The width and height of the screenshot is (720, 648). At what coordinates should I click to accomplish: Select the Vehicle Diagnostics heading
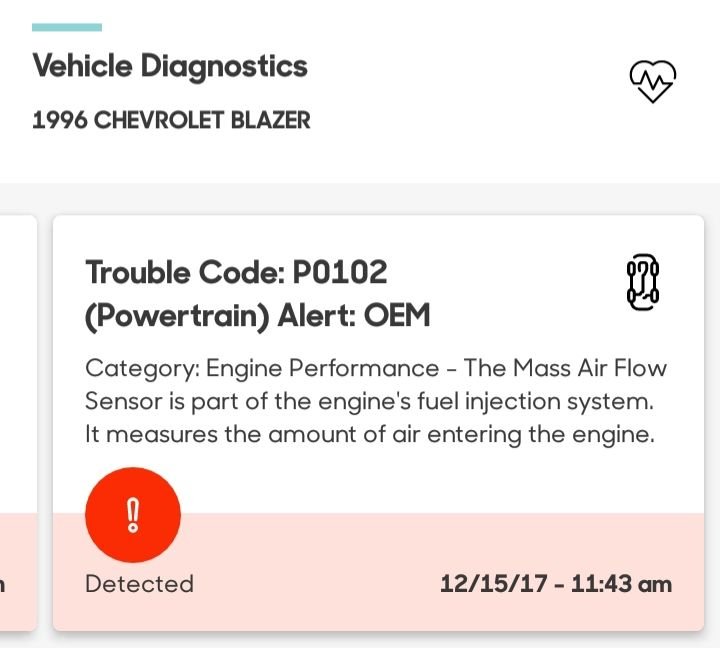(170, 67)
